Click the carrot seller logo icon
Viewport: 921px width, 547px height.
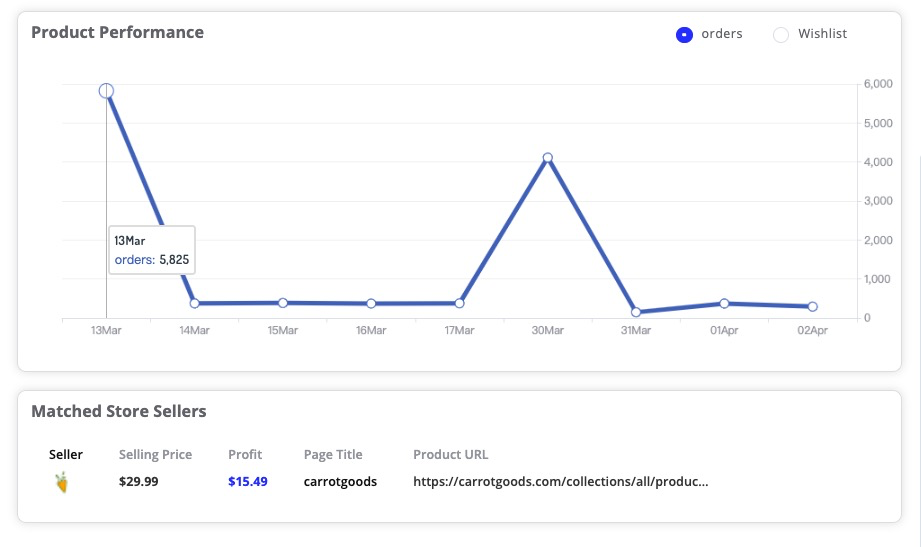click(x=62, y=482)
